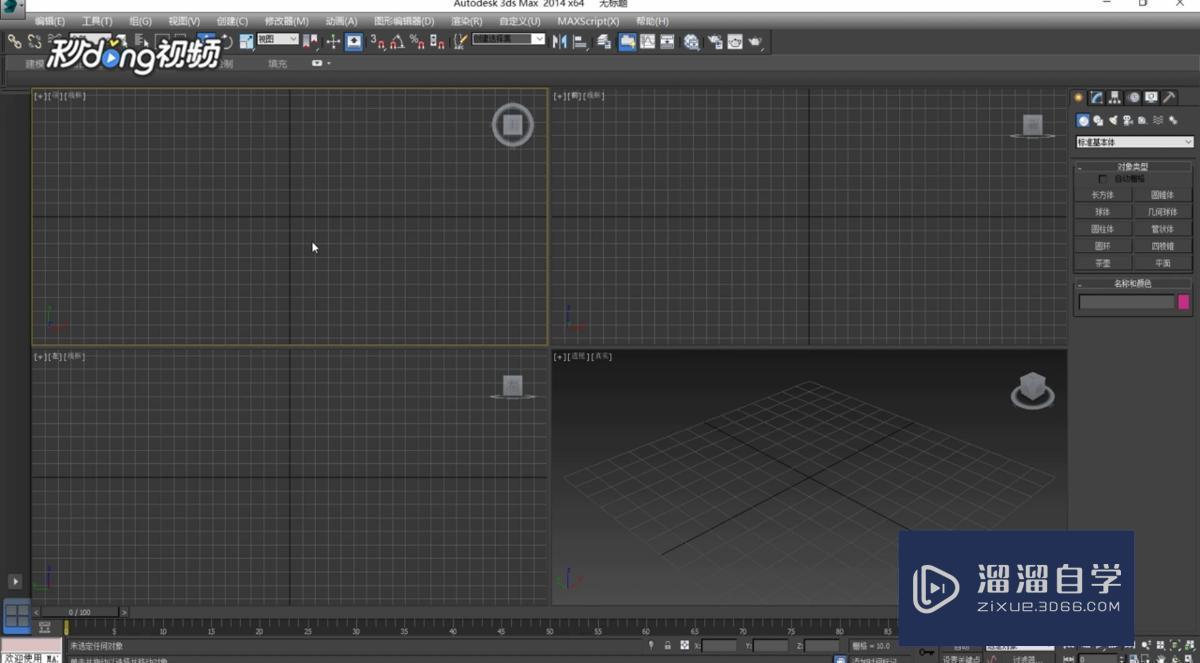The width and height of the screenshot is (1200, 663).
Task: Collapse the Object Type rollout
Action: pos(1081,167)
